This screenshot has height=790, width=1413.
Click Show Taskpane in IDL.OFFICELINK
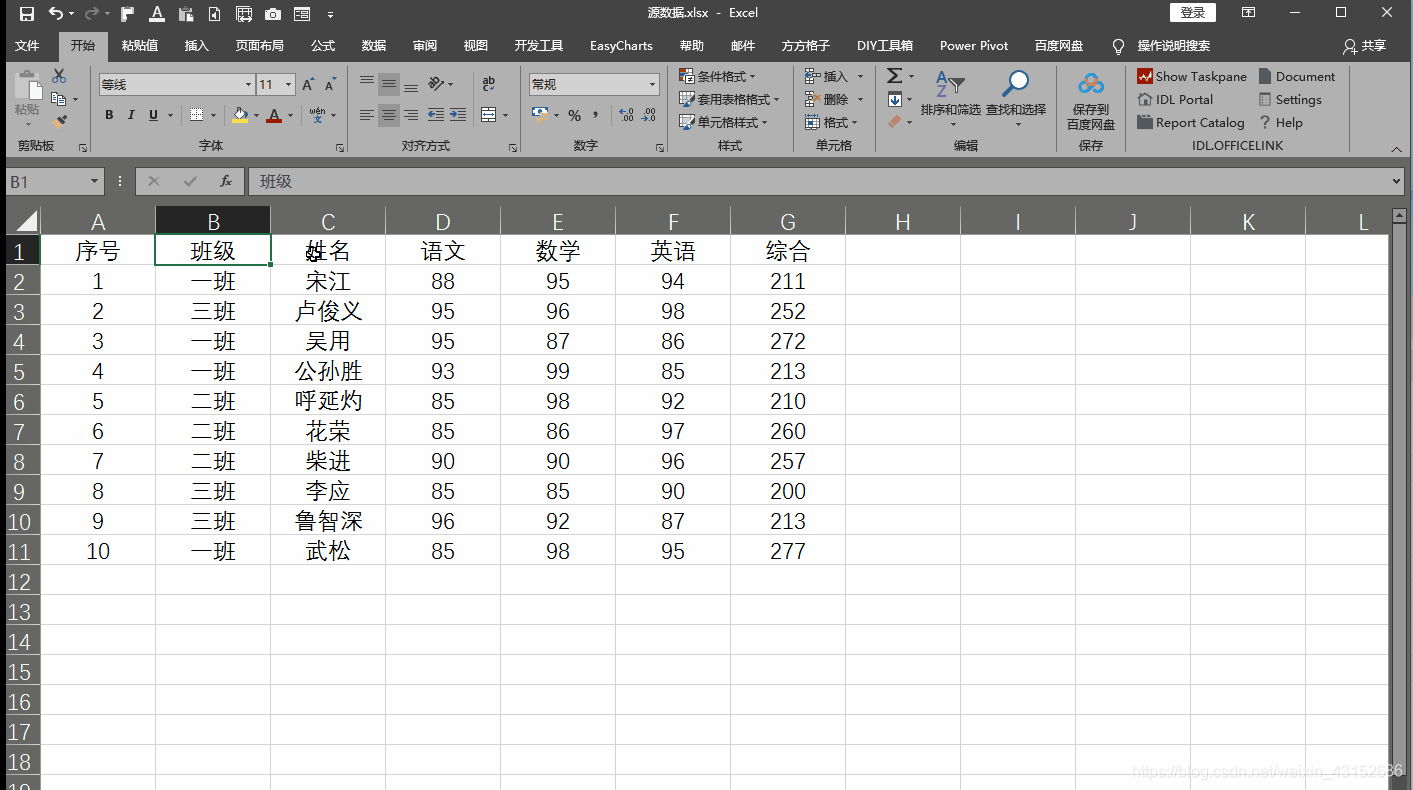tap(1192, 76)
